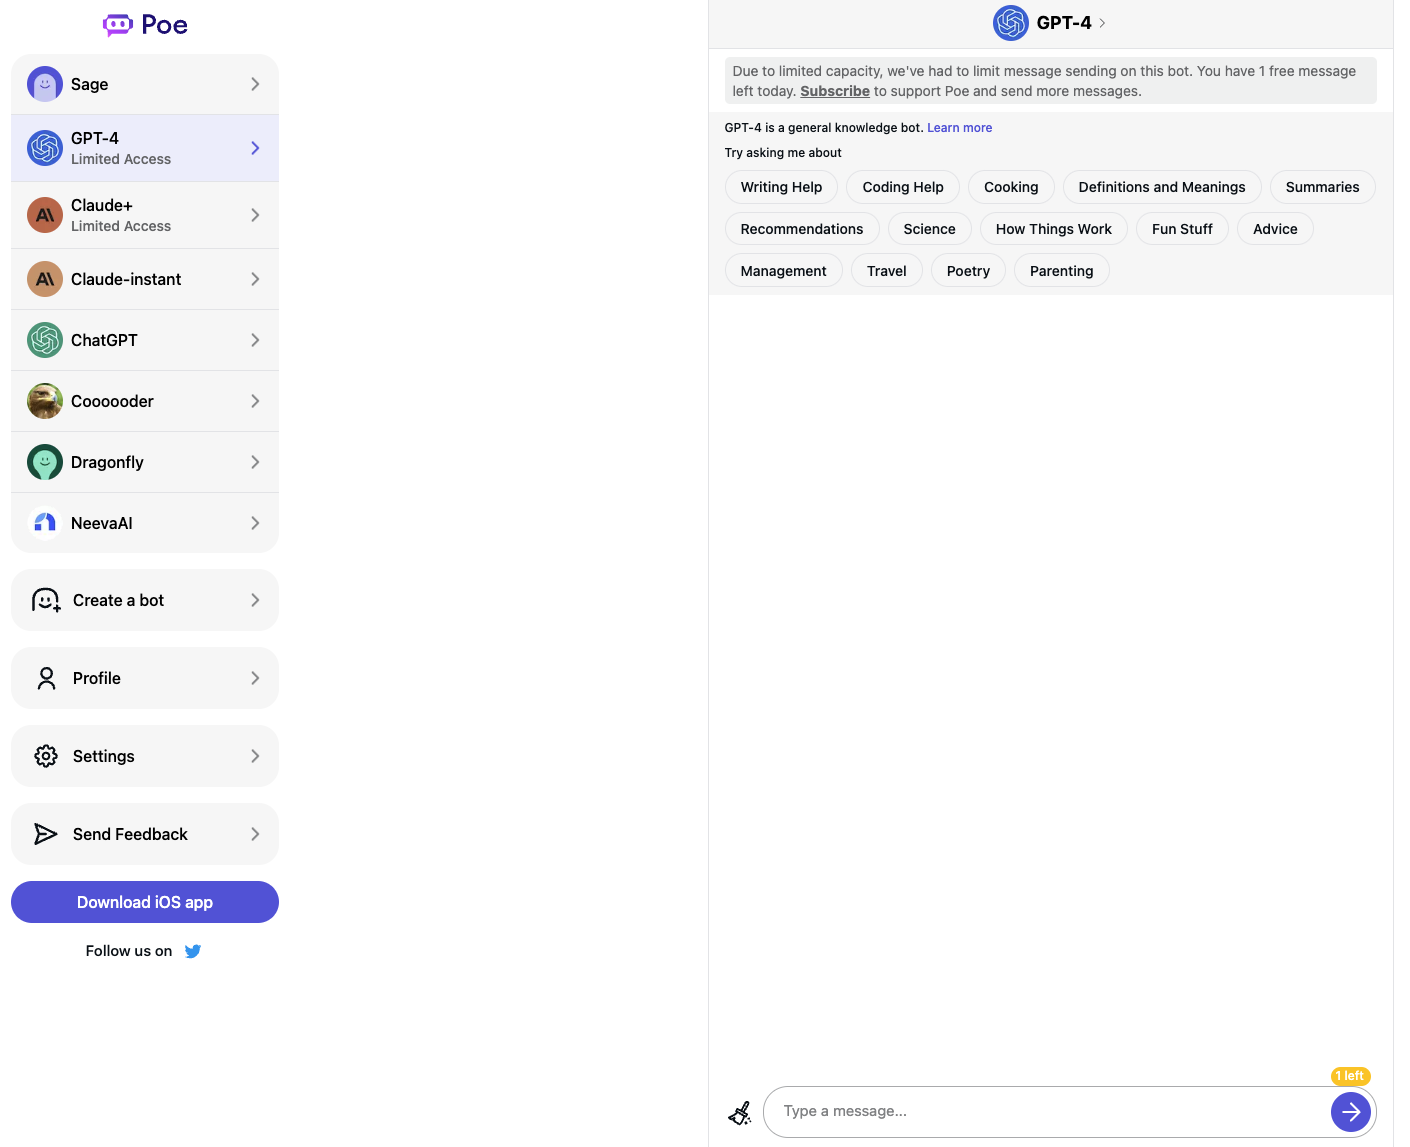Expand the Send Feedback chevron
This screenshot has height=1147, width=1410.
[x=255, y=834]
